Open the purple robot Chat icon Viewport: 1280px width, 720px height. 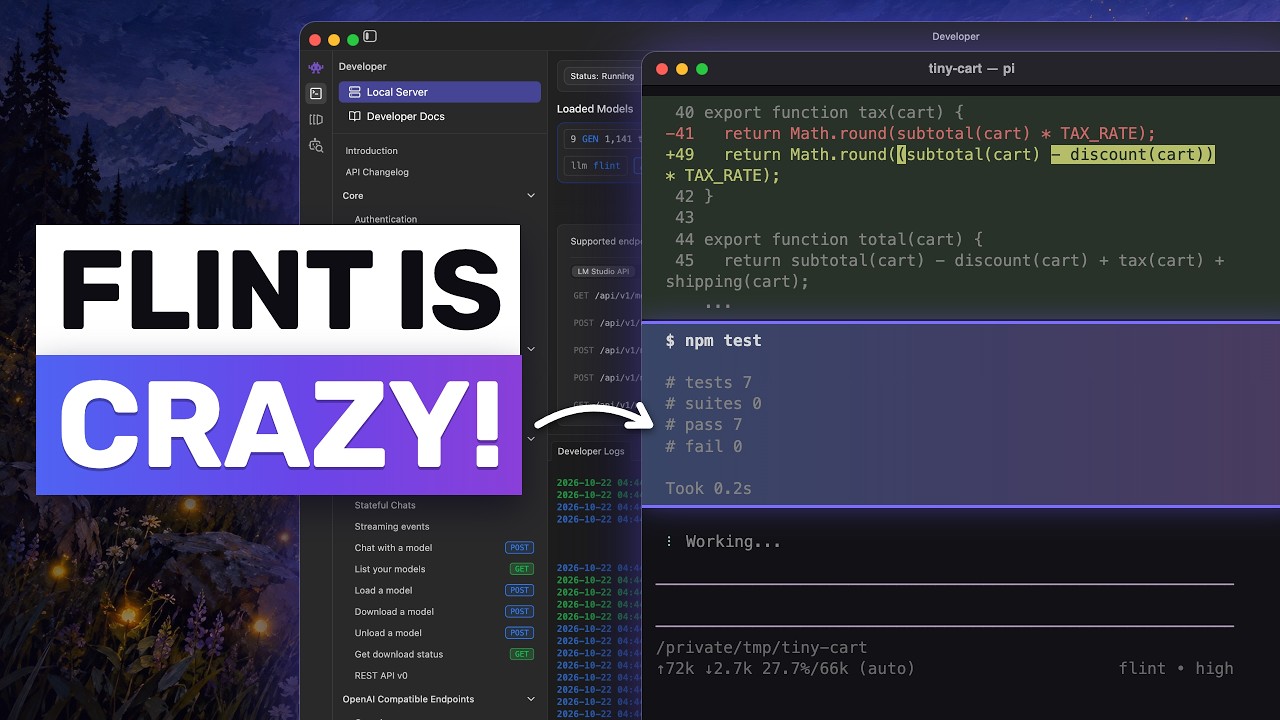pos(316,67)
